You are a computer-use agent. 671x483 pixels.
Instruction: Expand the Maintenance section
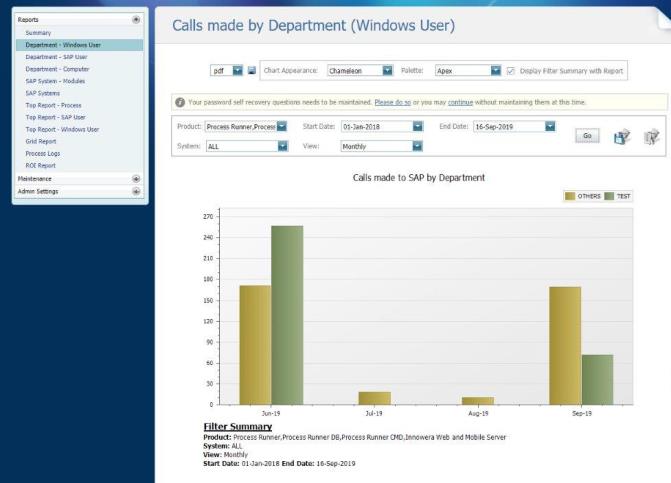click(x=136, y=179)
